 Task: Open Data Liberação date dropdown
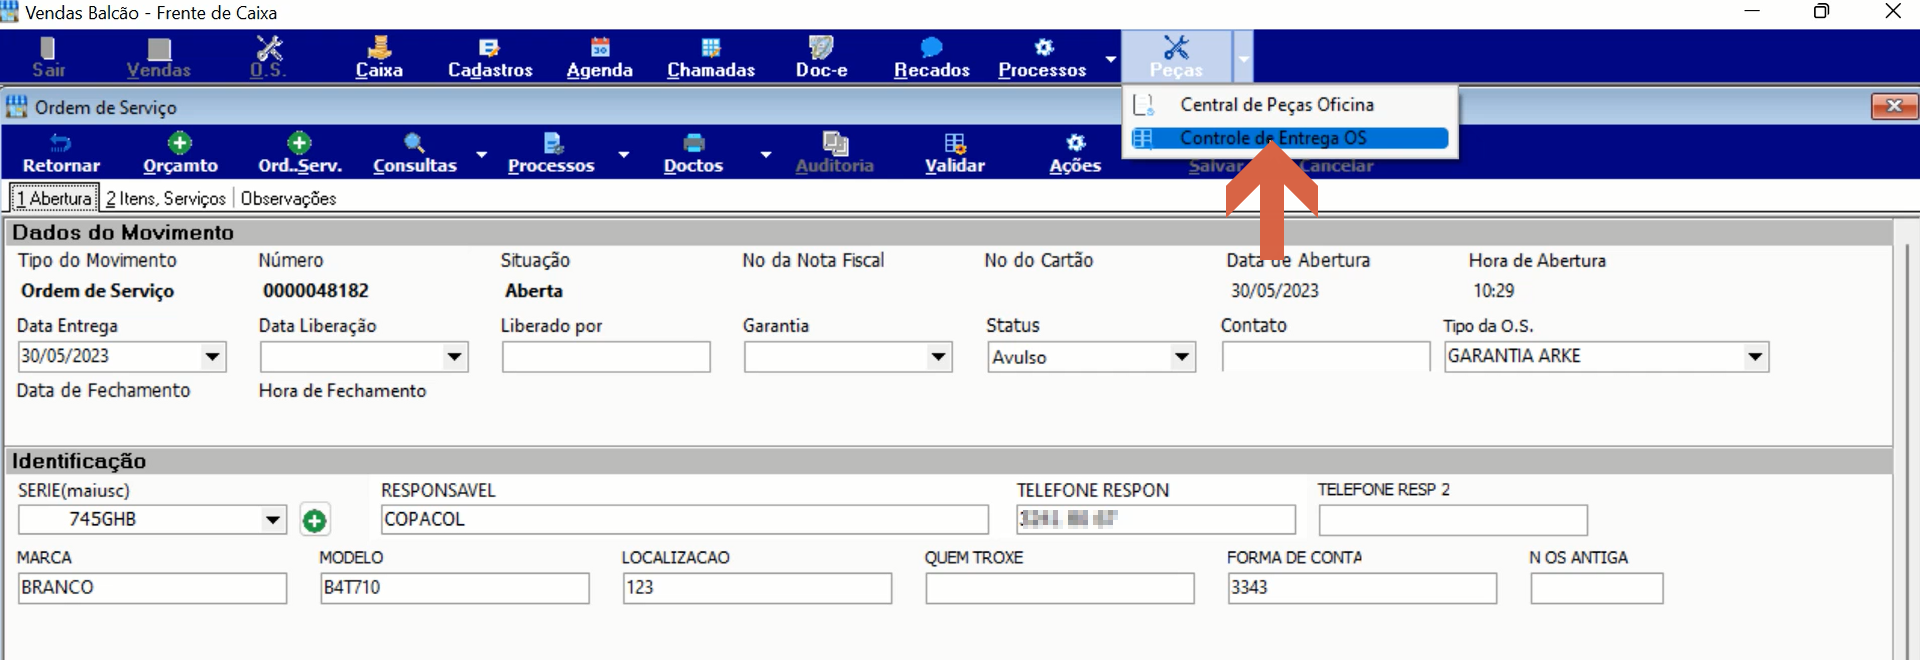pos(454,356)
